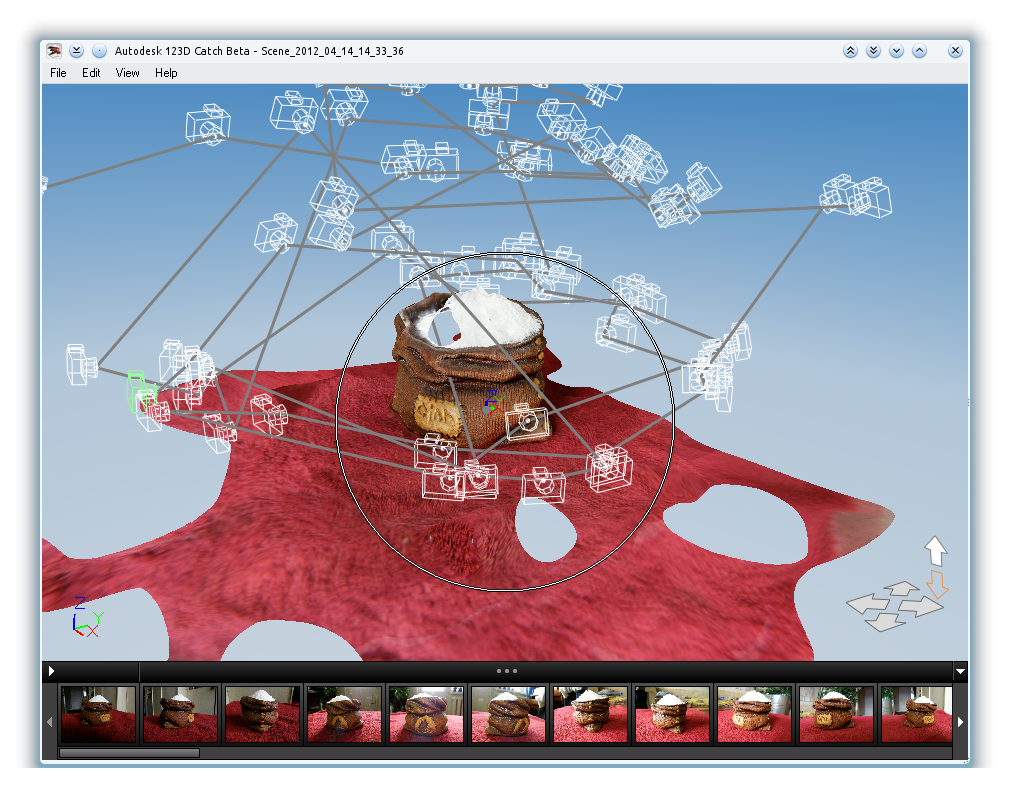
Task: Toggle the on-all-desktops dot button in the title bar
Action: tap(99, 51)
